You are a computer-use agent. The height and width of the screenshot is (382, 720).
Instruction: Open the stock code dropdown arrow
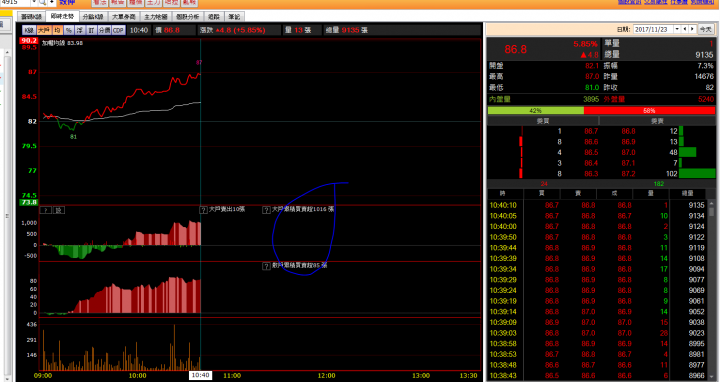34,3
